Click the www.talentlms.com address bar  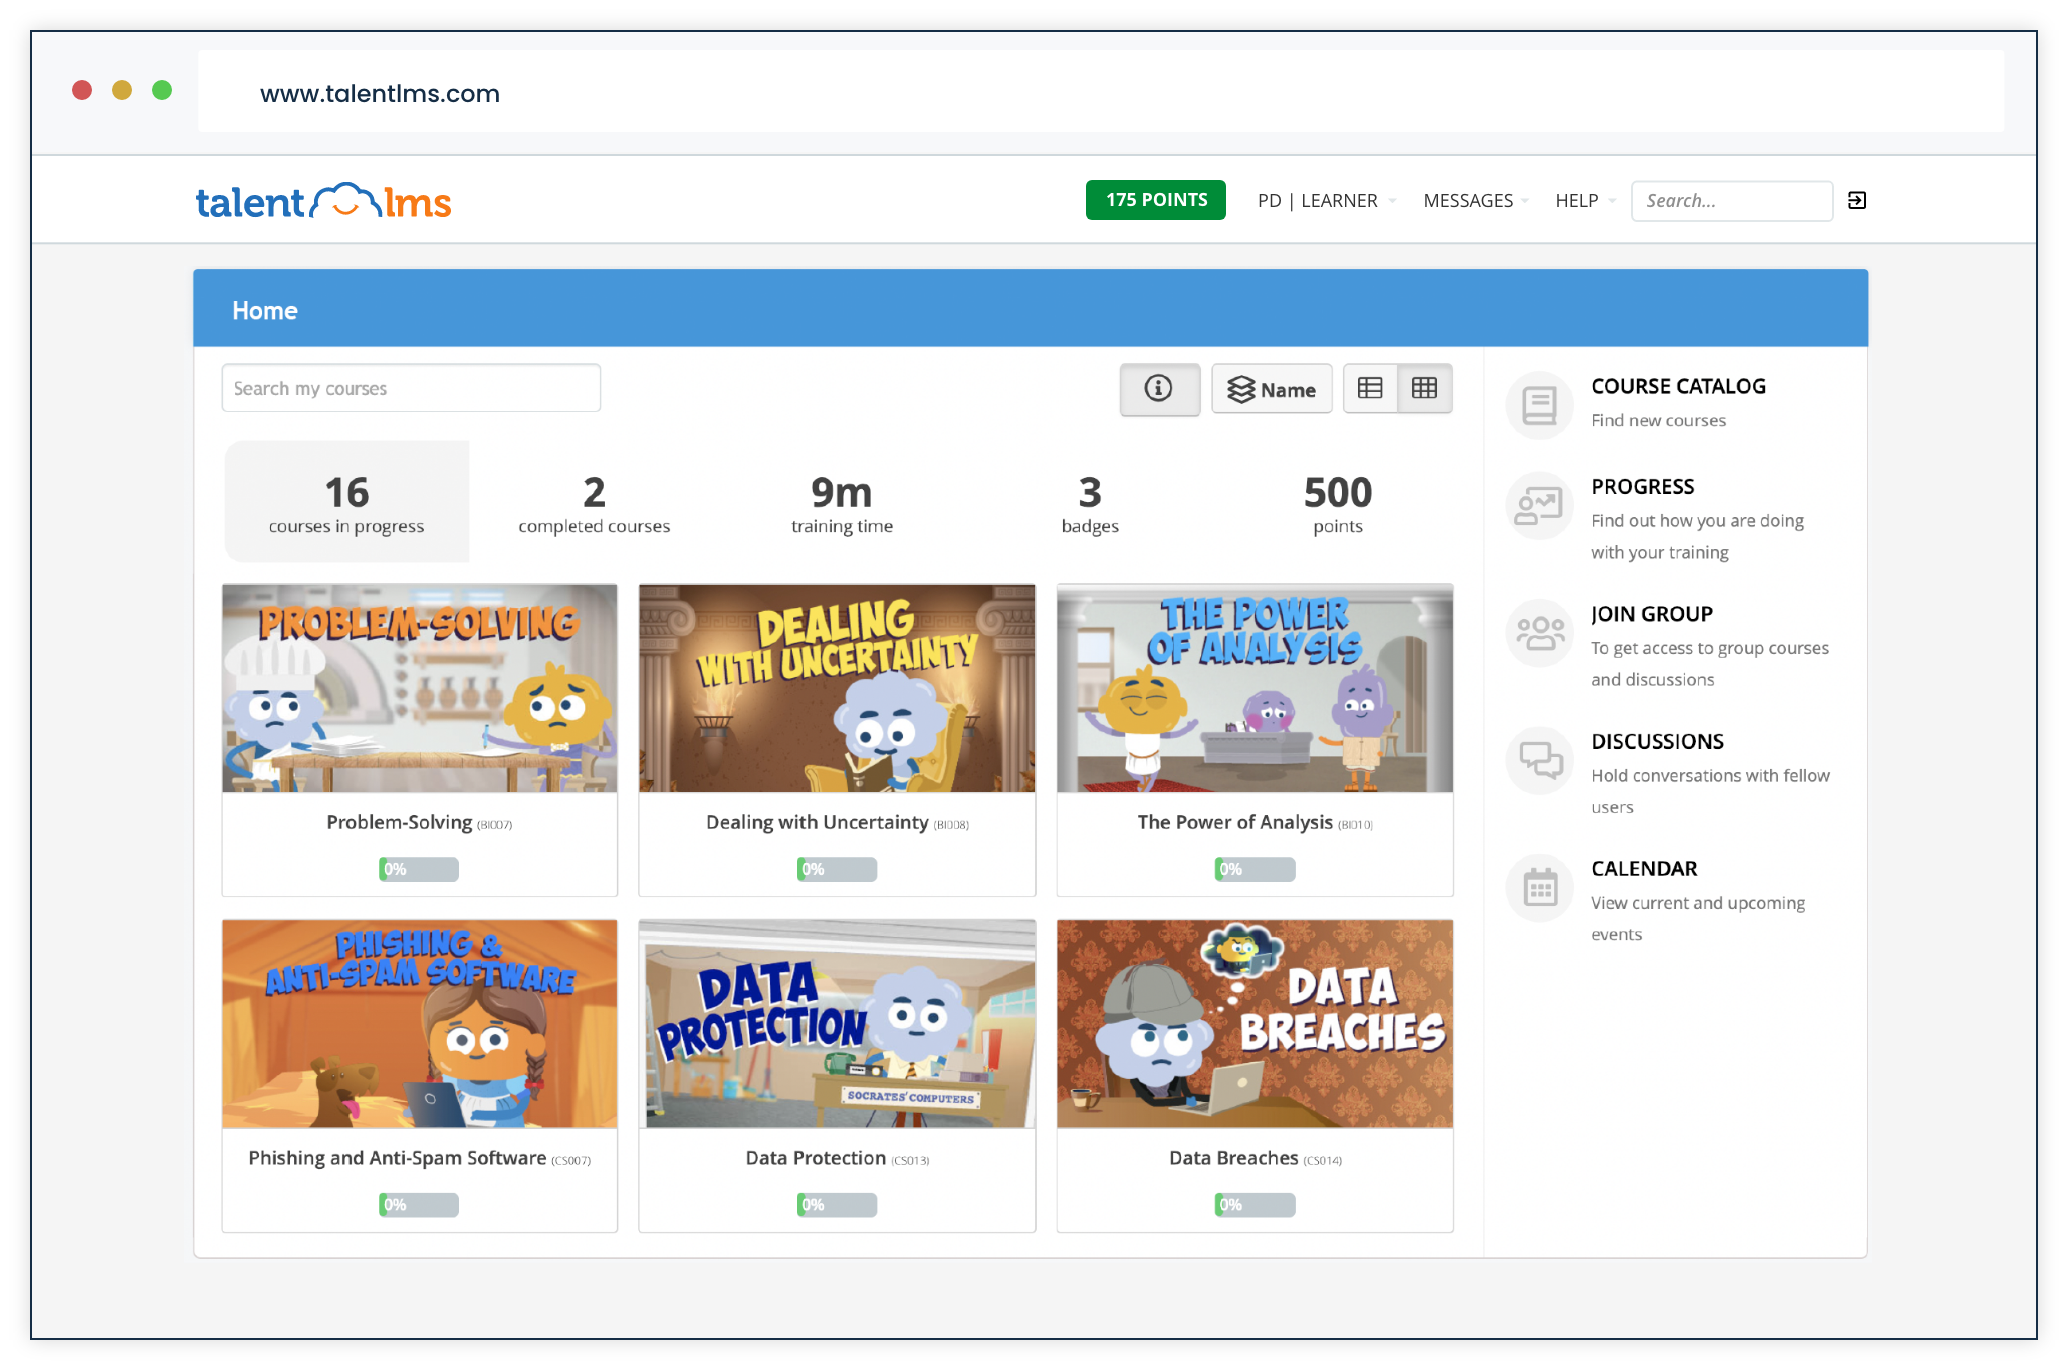[1101, 92]
